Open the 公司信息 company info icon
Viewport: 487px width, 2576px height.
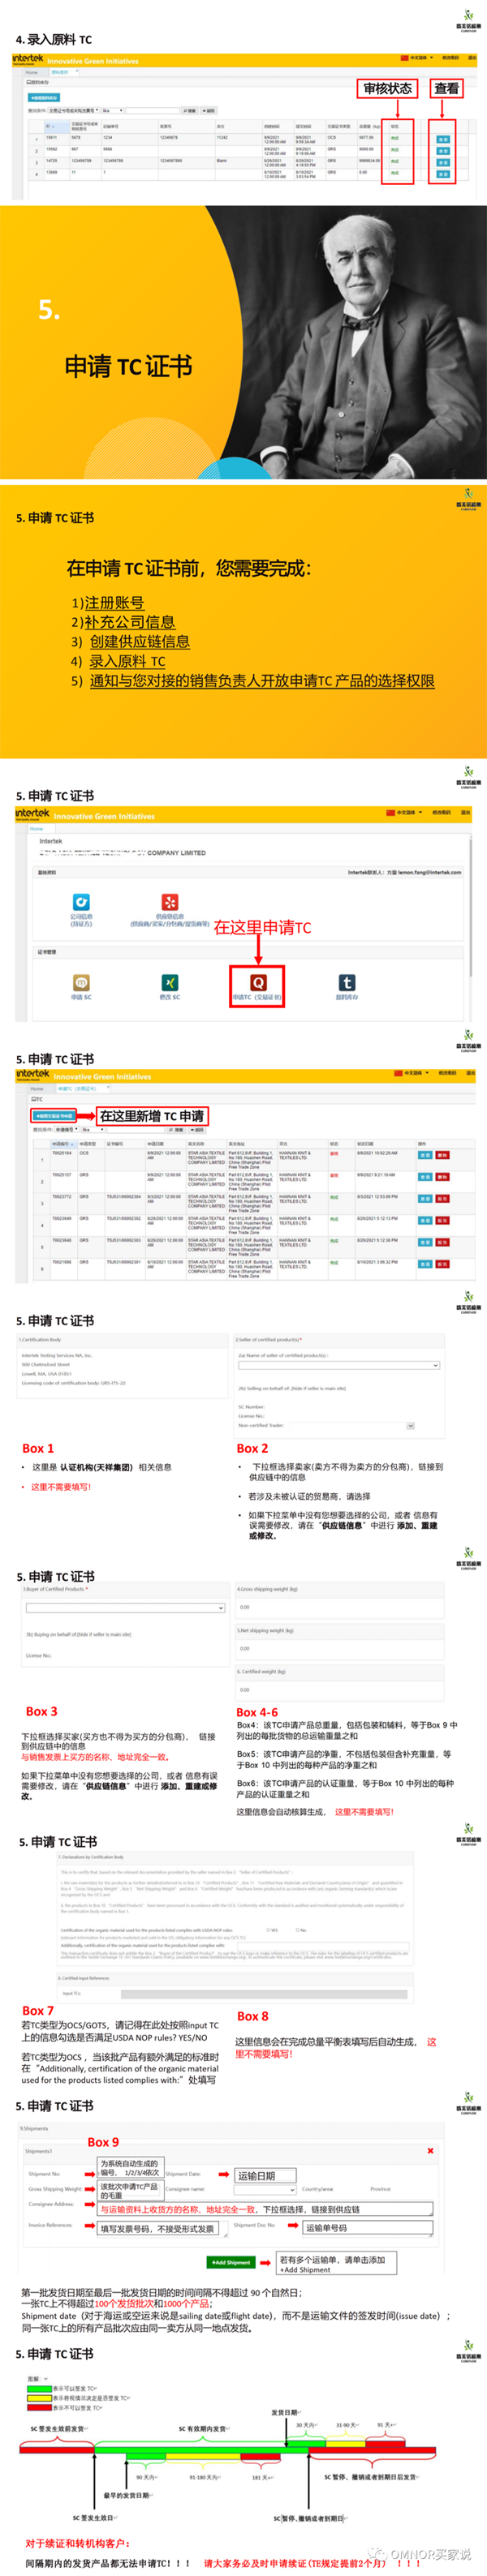tap(81, 902)
